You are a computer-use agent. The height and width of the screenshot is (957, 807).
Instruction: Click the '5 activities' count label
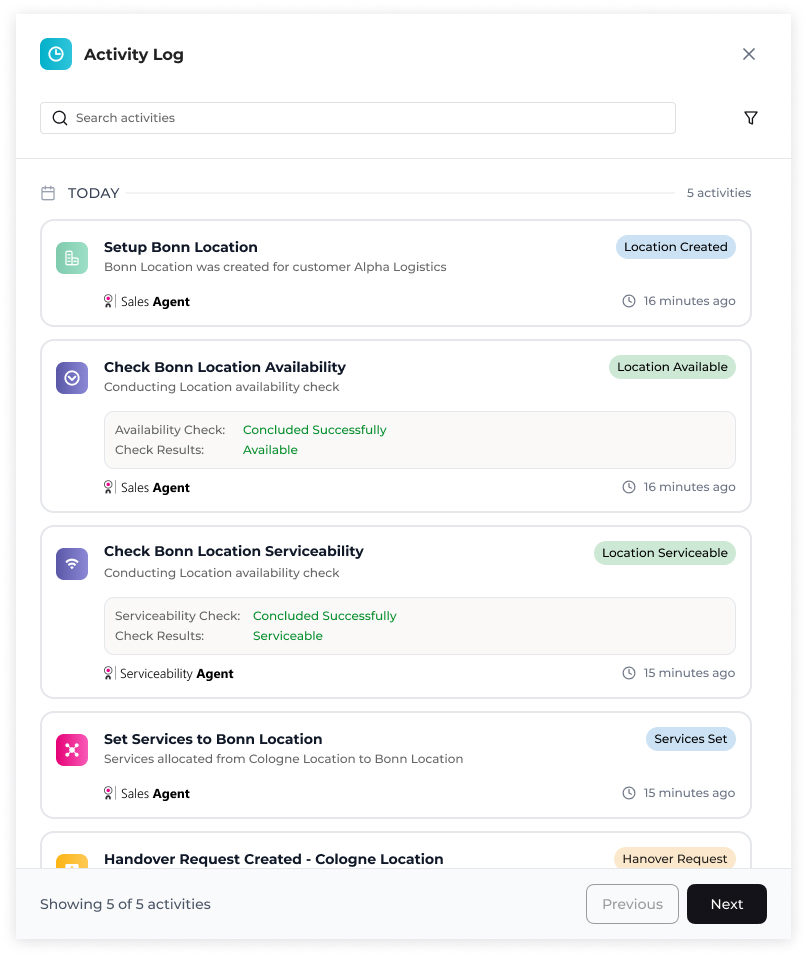718,193
